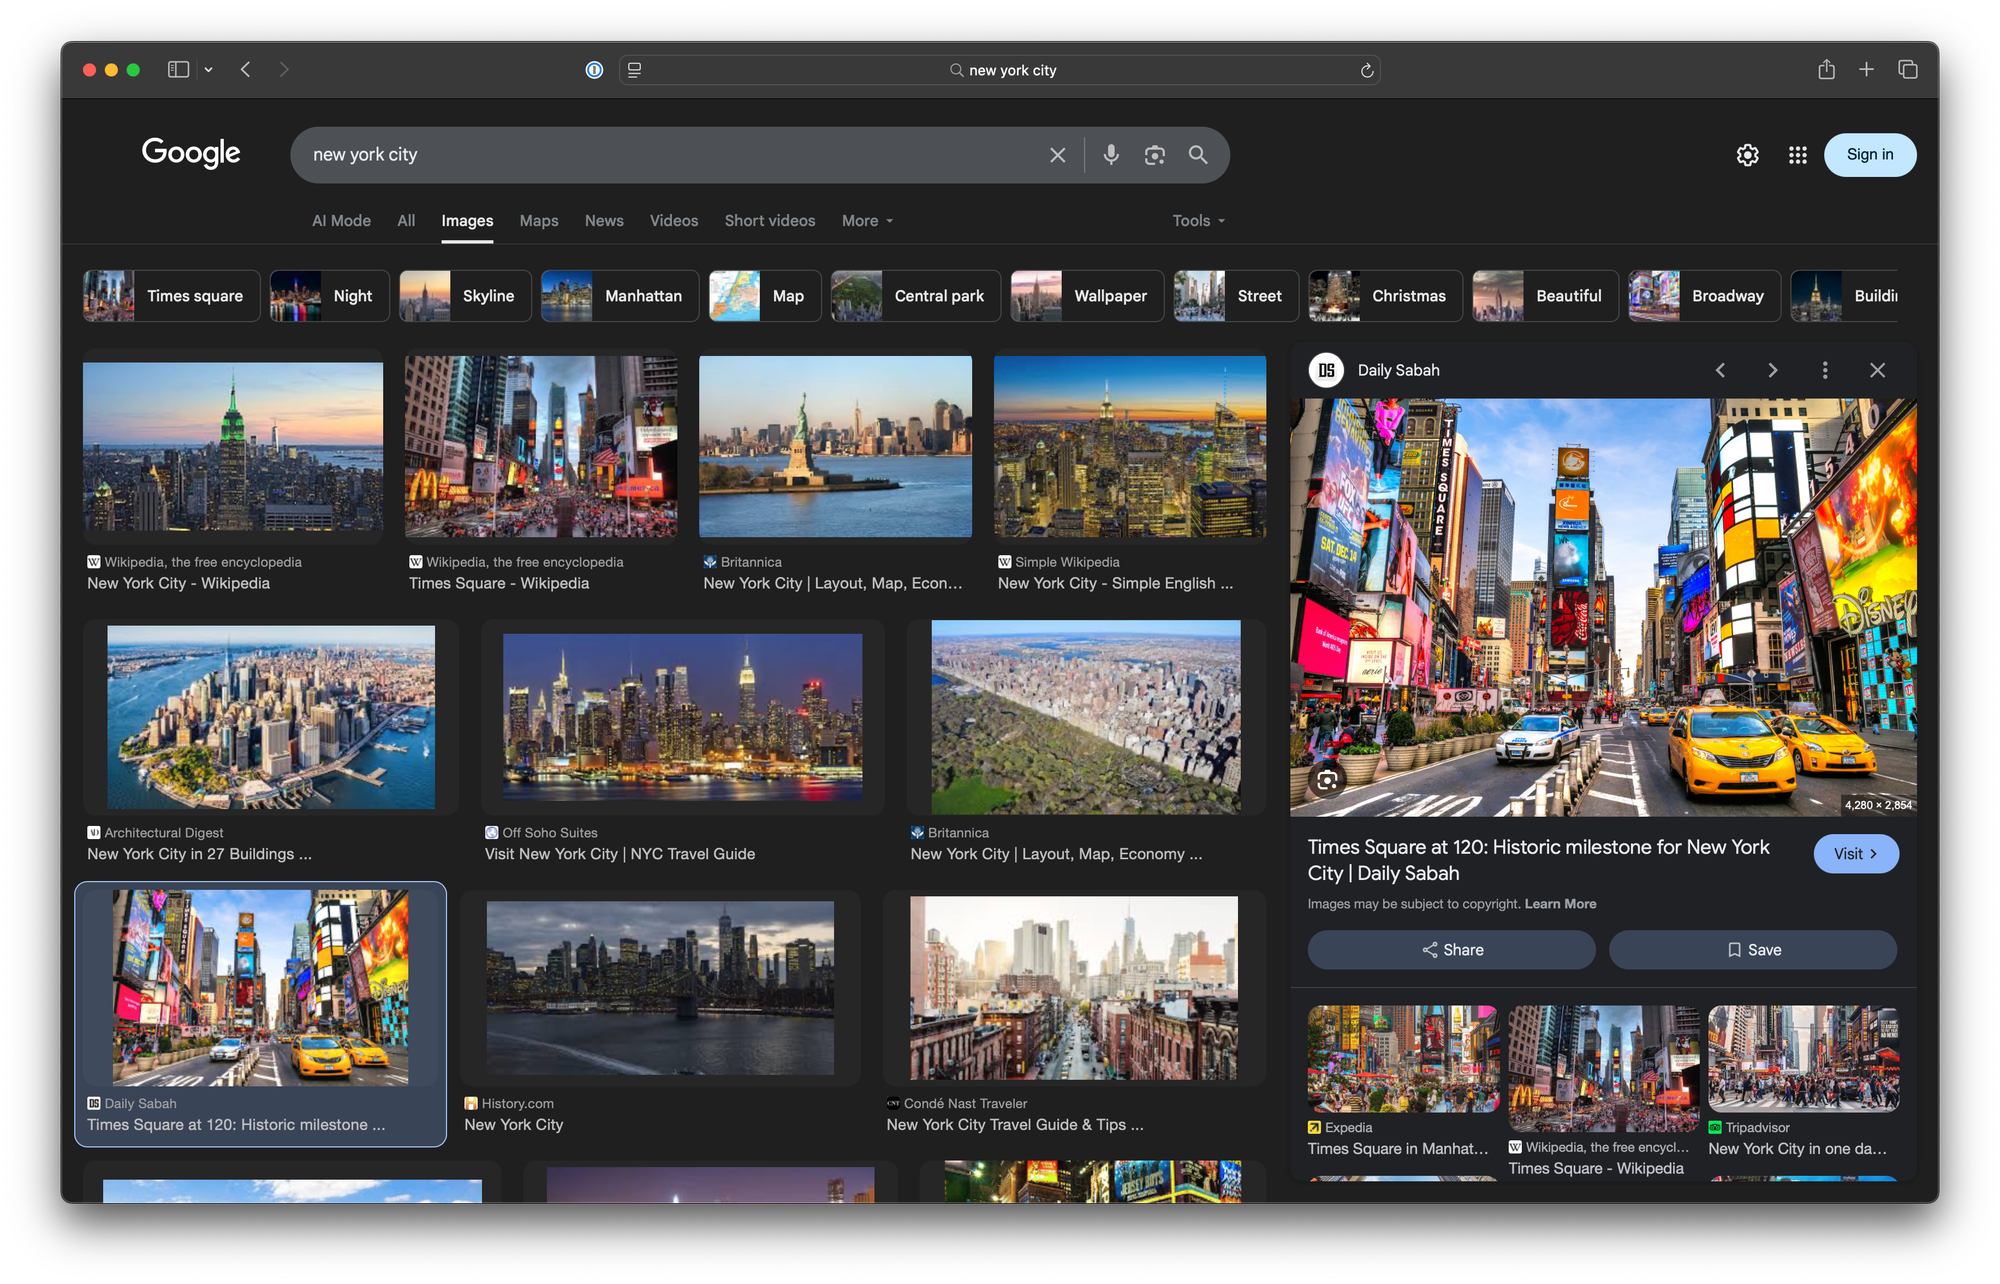Go to Google homepage via logo
Image resolution: width=2000 pixels, height=1284 pixels.
click(x=191, y=153)
